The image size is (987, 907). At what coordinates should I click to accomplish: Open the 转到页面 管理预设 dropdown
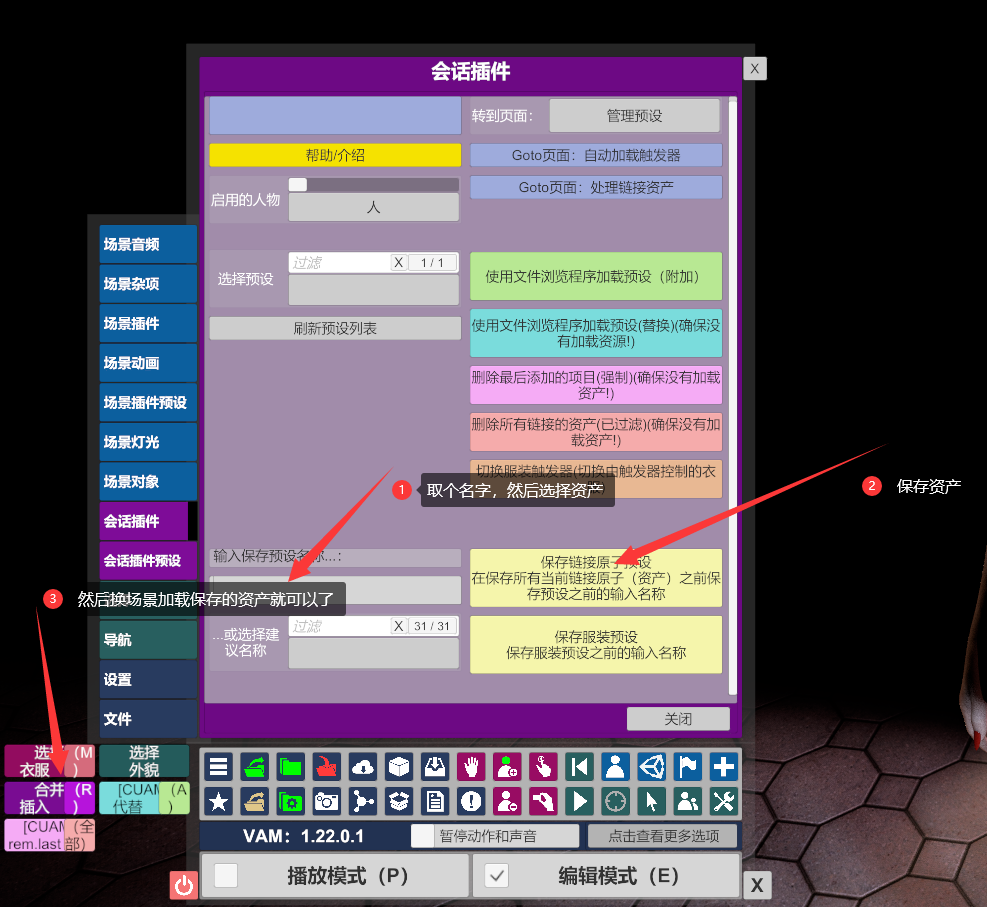tap(634, 116)
